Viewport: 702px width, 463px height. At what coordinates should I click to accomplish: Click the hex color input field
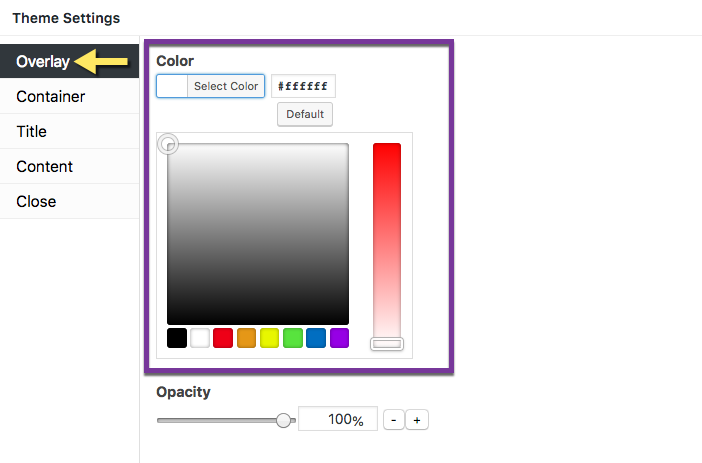(303, 86)
